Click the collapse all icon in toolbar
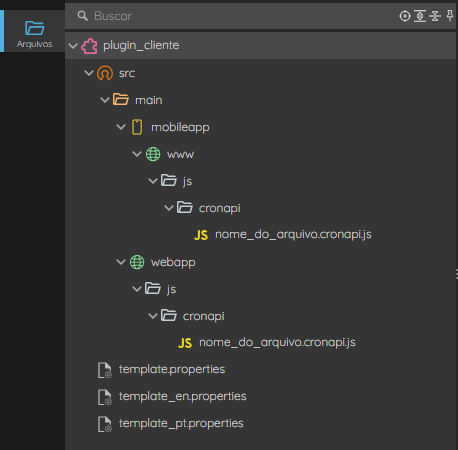This screenshot has width=458, height=450. click(435, 16)
